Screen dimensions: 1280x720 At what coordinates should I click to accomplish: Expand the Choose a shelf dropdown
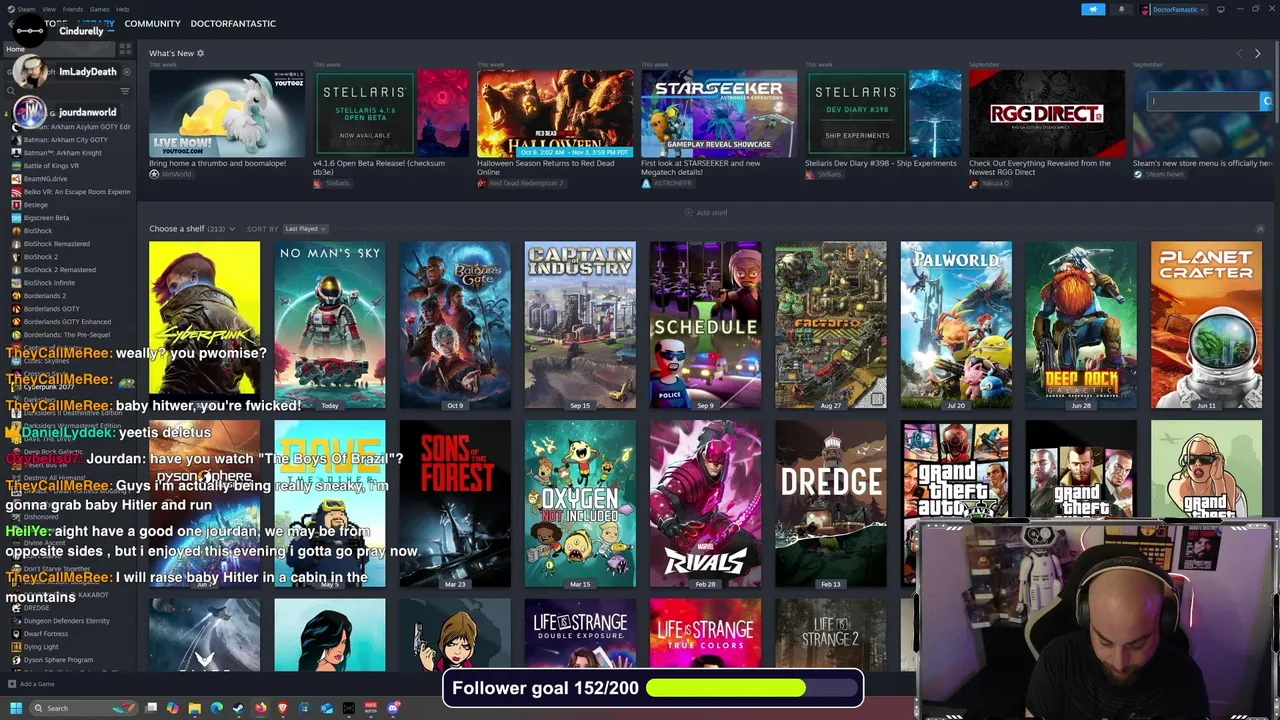[x=192, y=229]
